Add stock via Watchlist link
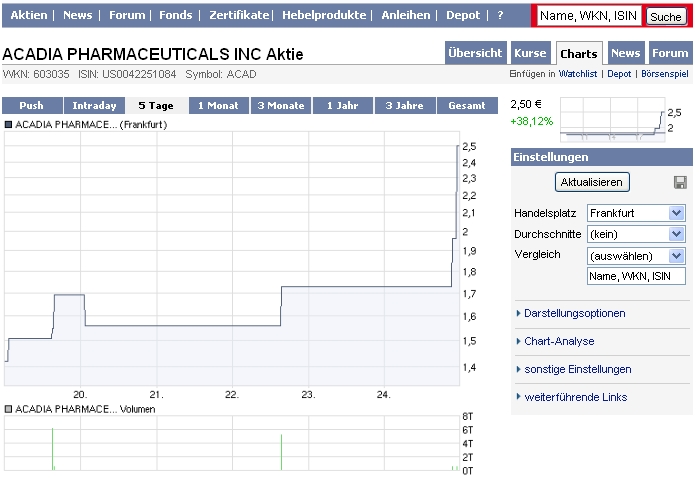 pyautogui.click(x=577, y=74)
